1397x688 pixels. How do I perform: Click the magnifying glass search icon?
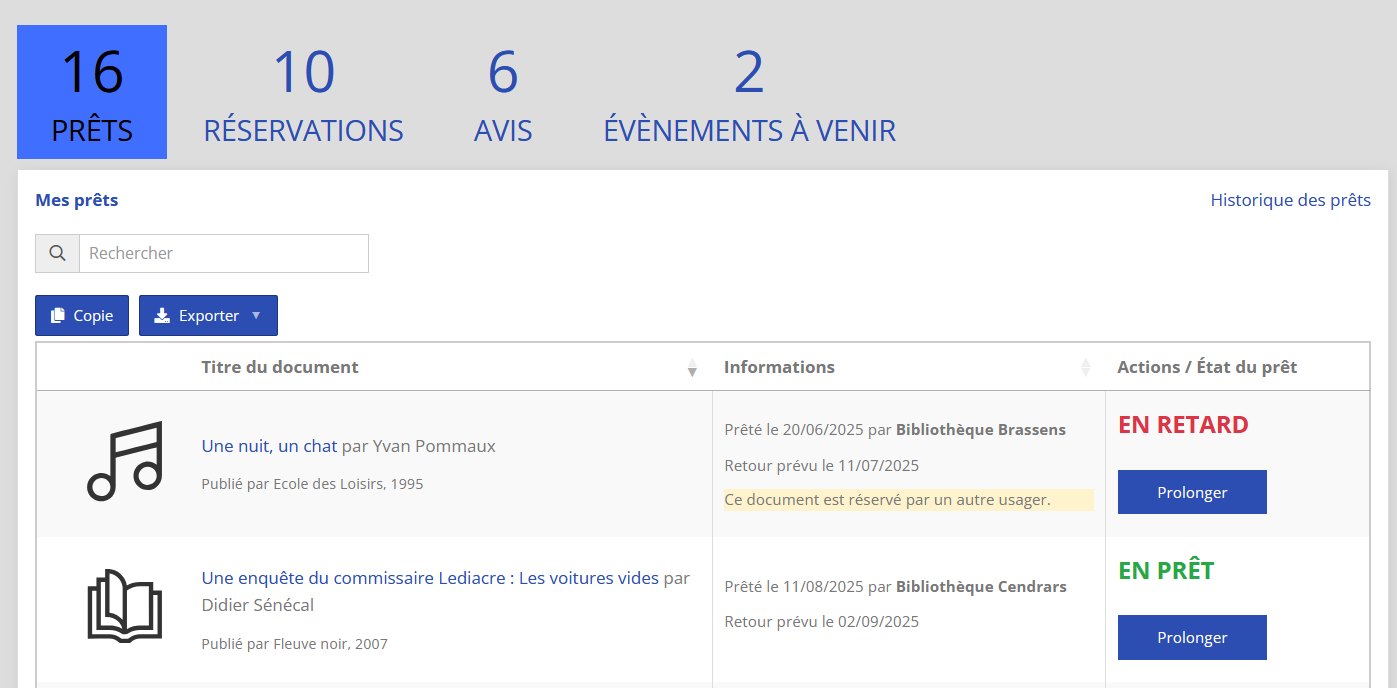[57, 254]
